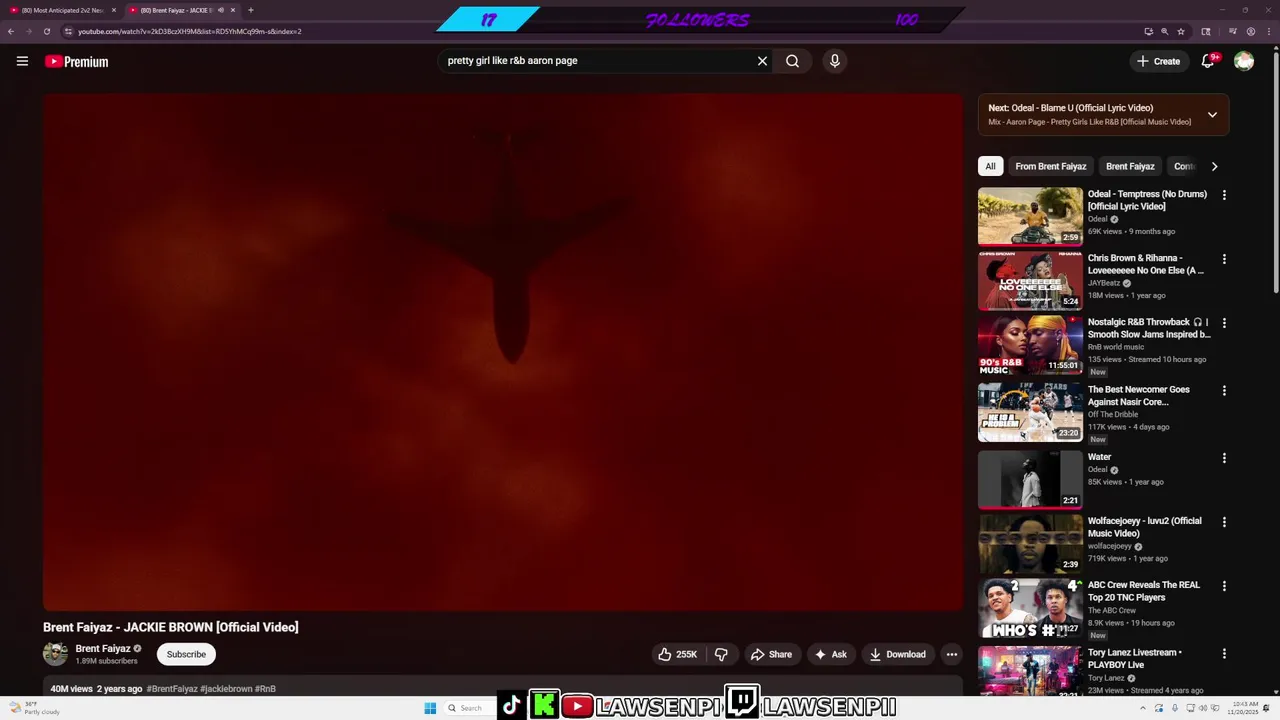
Task: Open options for Wolfacejoeyy luvu2 video
Action: [x=1224, y=522]
